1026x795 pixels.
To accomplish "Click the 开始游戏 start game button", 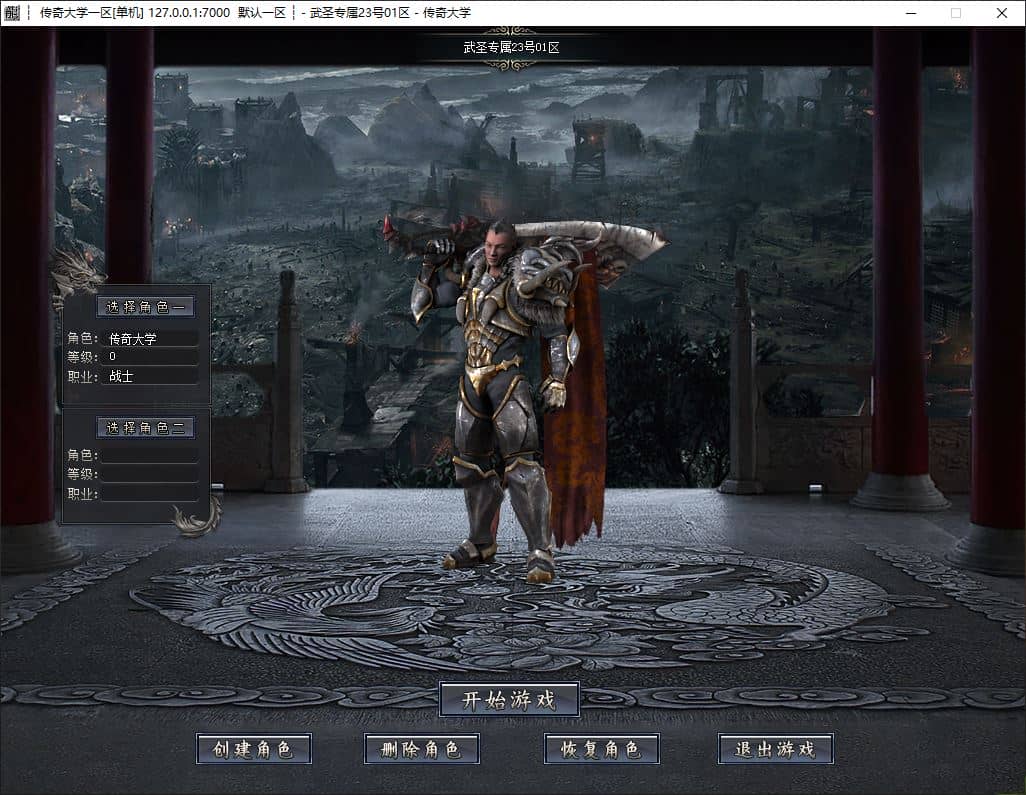I will tap(509, 699).
